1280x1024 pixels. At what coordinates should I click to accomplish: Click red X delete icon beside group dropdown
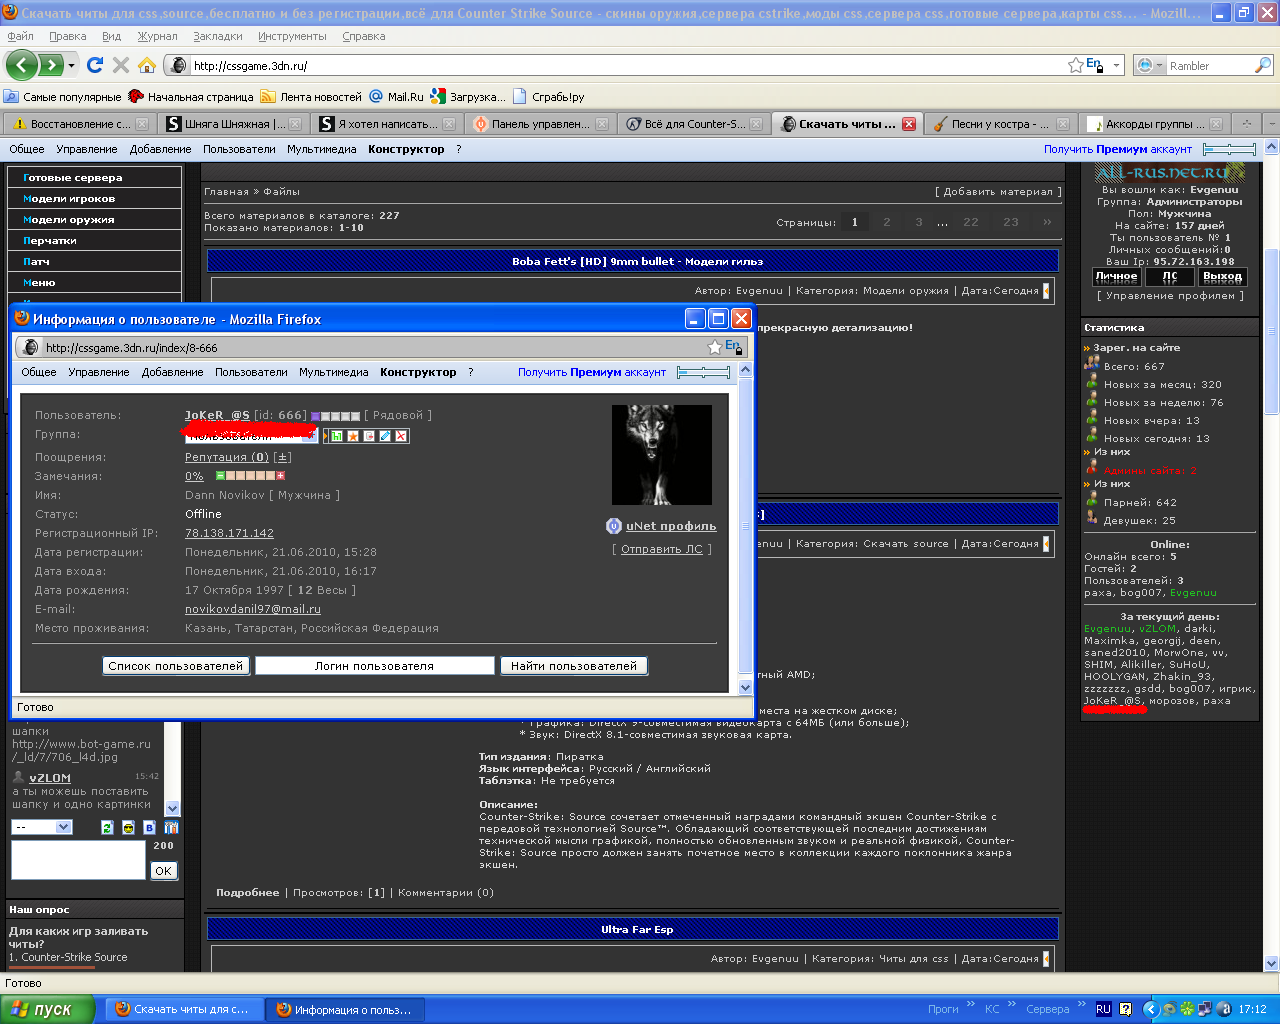401,436
